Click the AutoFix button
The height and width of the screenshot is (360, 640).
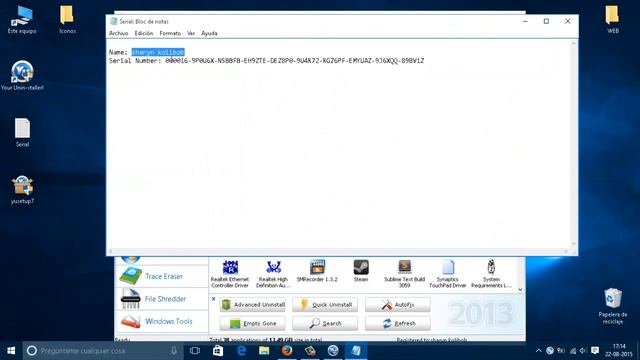(x=398, y=304)
